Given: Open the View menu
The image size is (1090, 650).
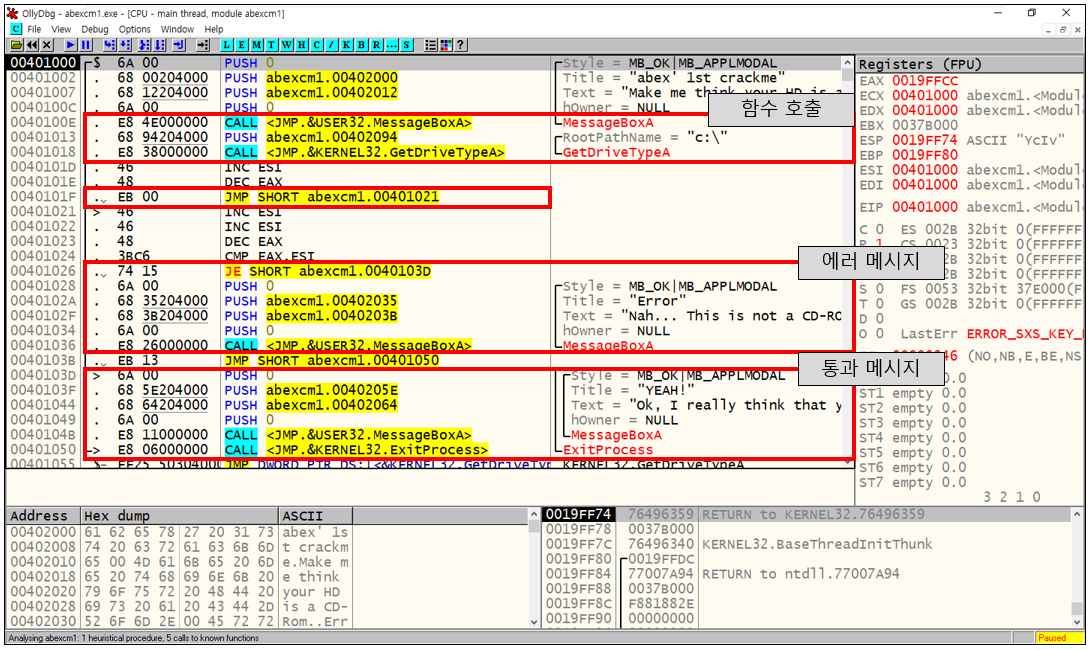Looking at the screenshot, I should pyautogui.click(x=61, y=29).
